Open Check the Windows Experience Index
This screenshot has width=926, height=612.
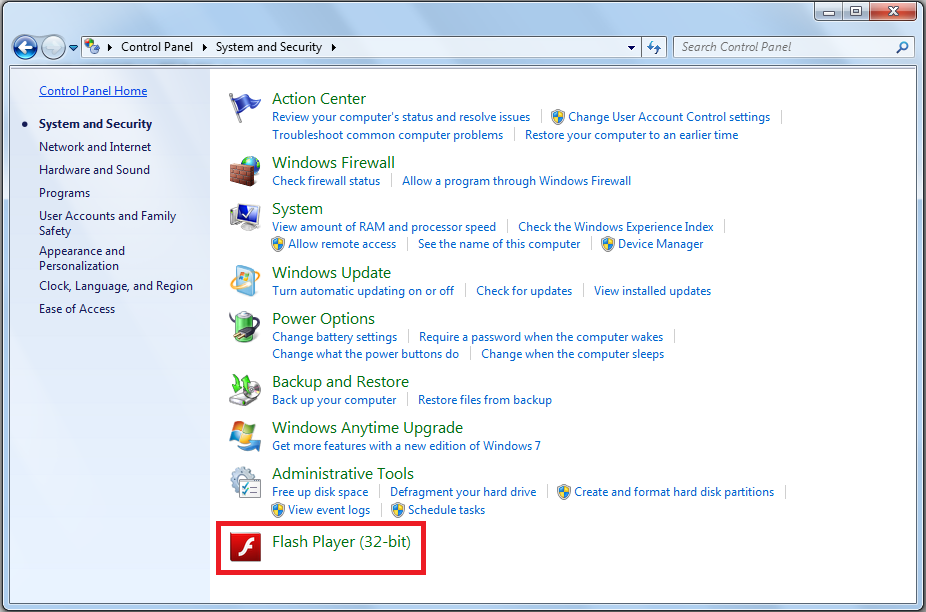[616, 227]
